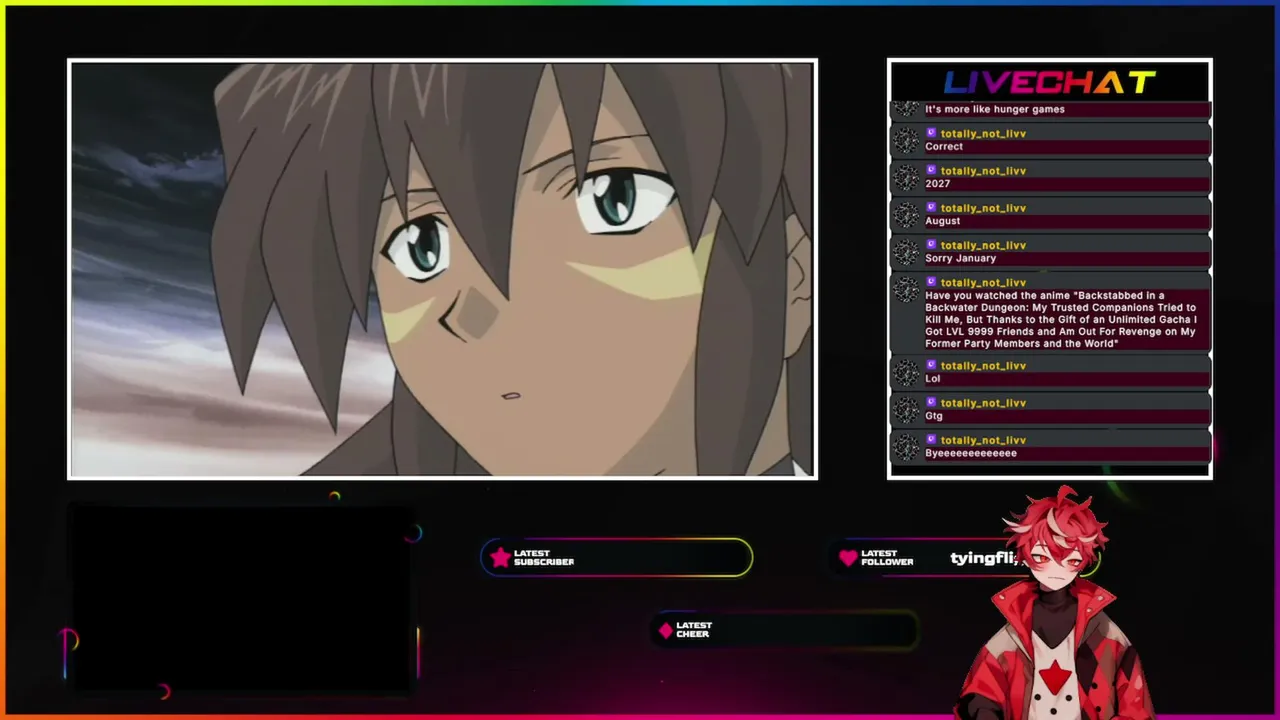1280x720 pixels.
Task: Click the chat message "Correct"
Action: pos(944,146)
